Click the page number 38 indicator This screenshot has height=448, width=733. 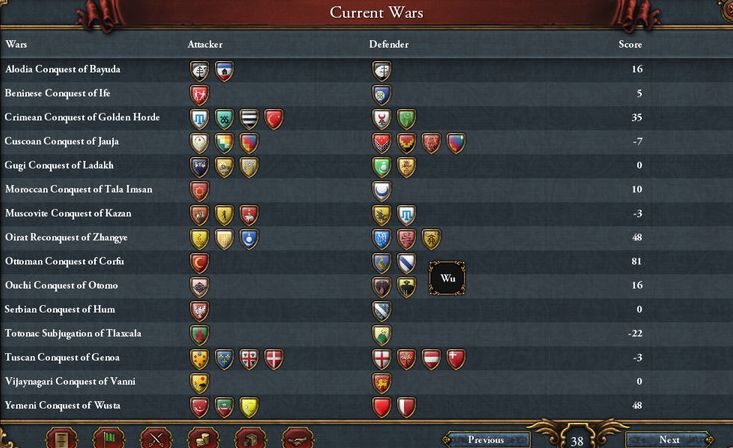tap(577, 441)
